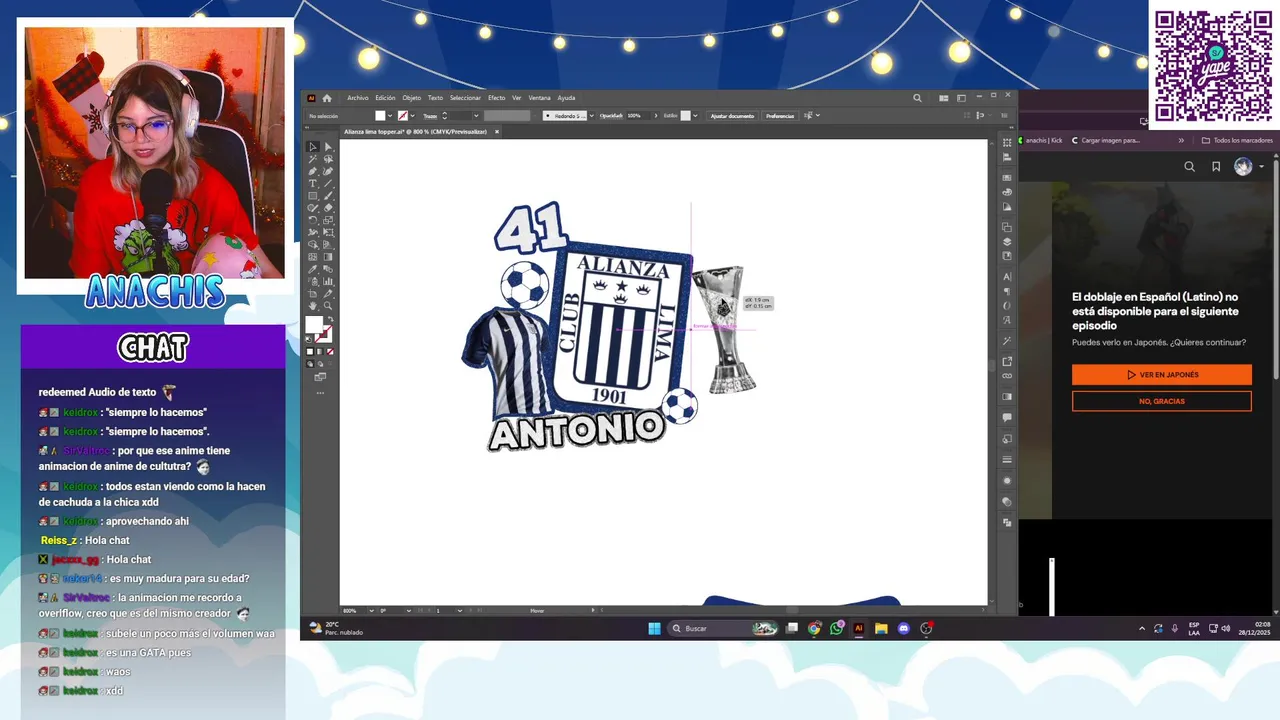This screenshot has height=720, width=1280.
Task: Open rotate view angle dropdown
Action: point(409,610)
